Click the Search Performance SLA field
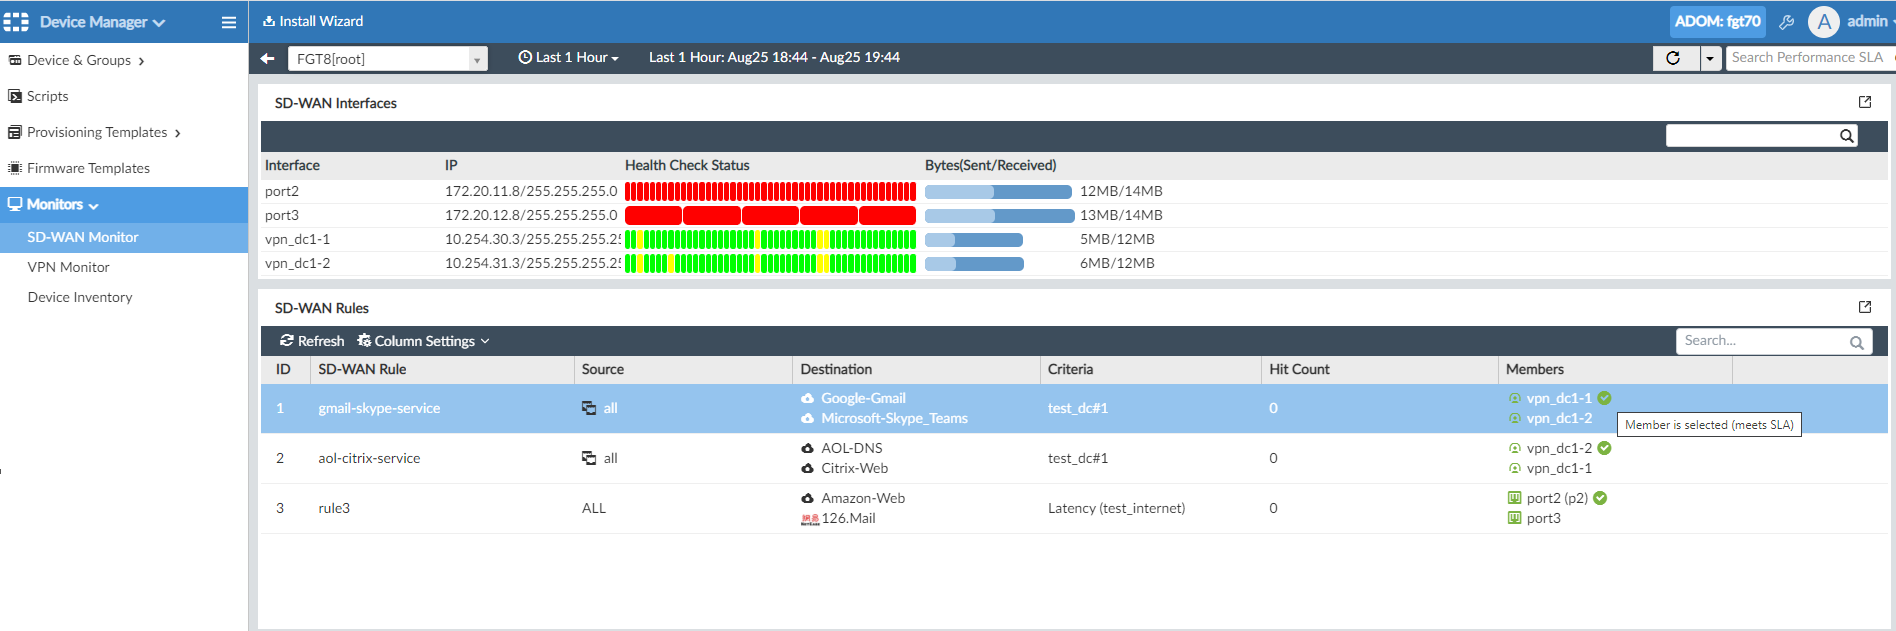Image resolution: width=1896 pixels, height=631 pixels. click(1807, 58)
